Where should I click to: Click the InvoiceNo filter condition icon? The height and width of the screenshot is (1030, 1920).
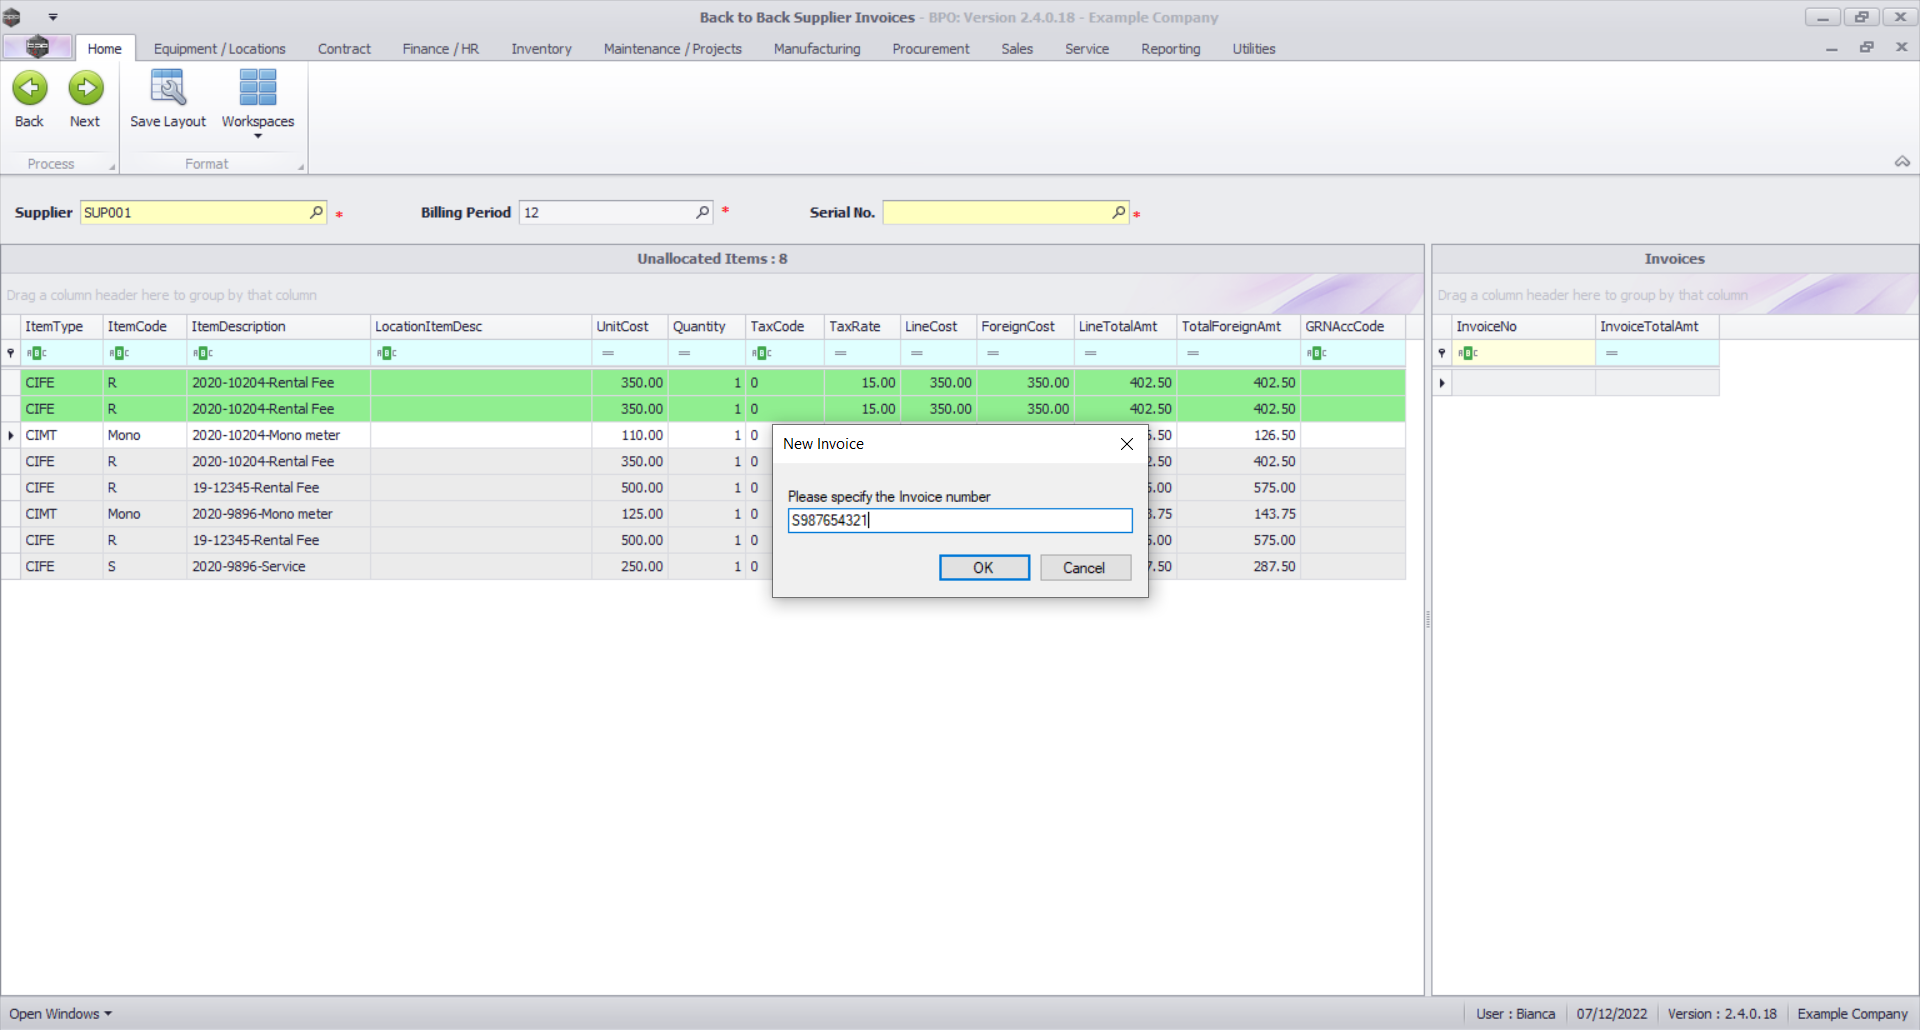pos(1468,353)
